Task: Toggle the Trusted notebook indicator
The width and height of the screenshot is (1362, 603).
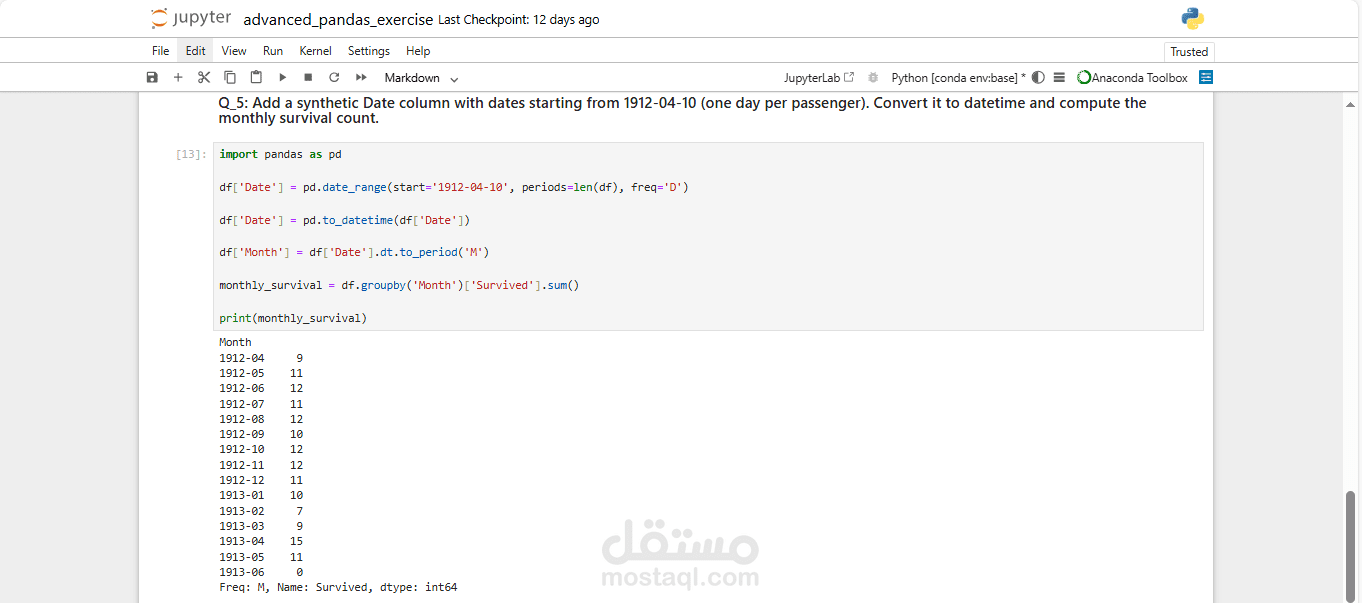Action: (1189, 52)
